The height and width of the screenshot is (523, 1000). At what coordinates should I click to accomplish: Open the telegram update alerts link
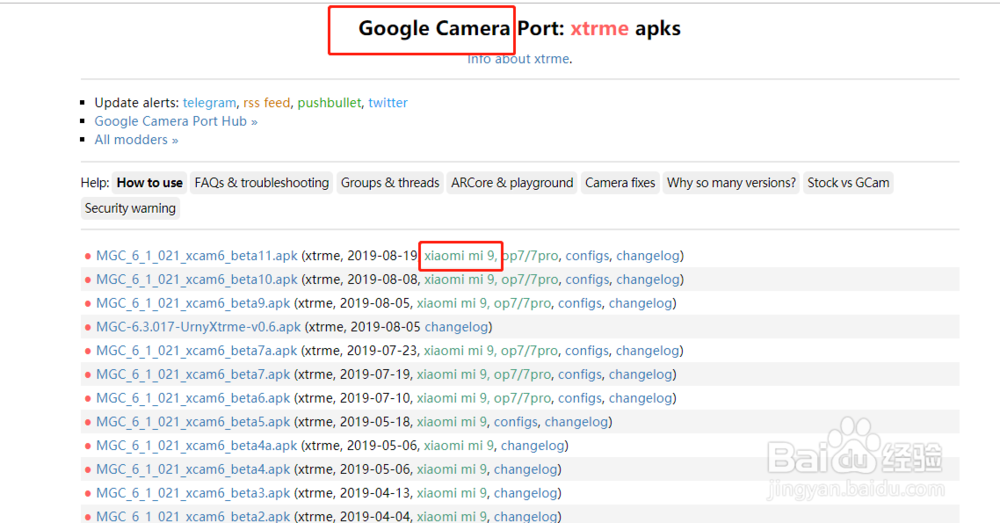209,103
